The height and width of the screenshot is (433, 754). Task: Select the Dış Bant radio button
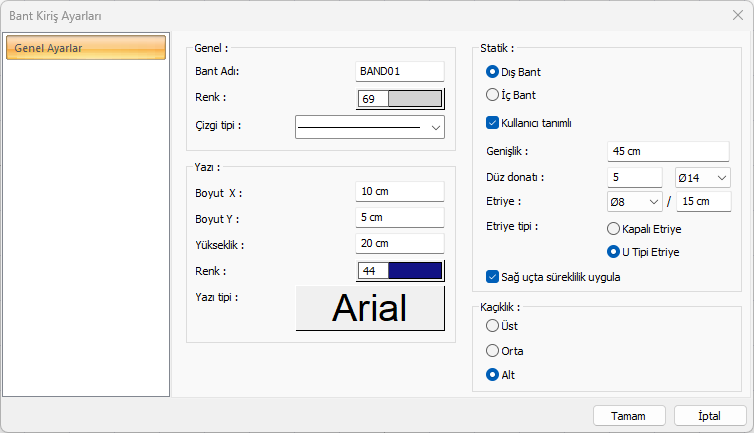click(492, 72)
